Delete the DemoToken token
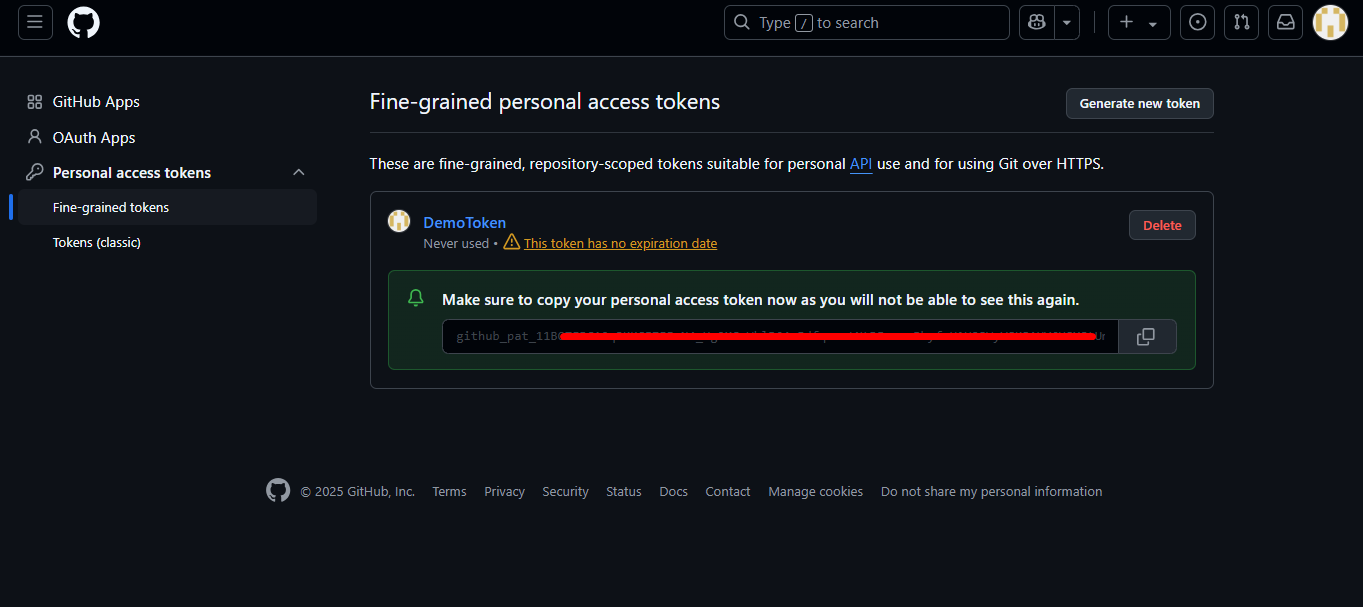 [x=1162, y=226]
